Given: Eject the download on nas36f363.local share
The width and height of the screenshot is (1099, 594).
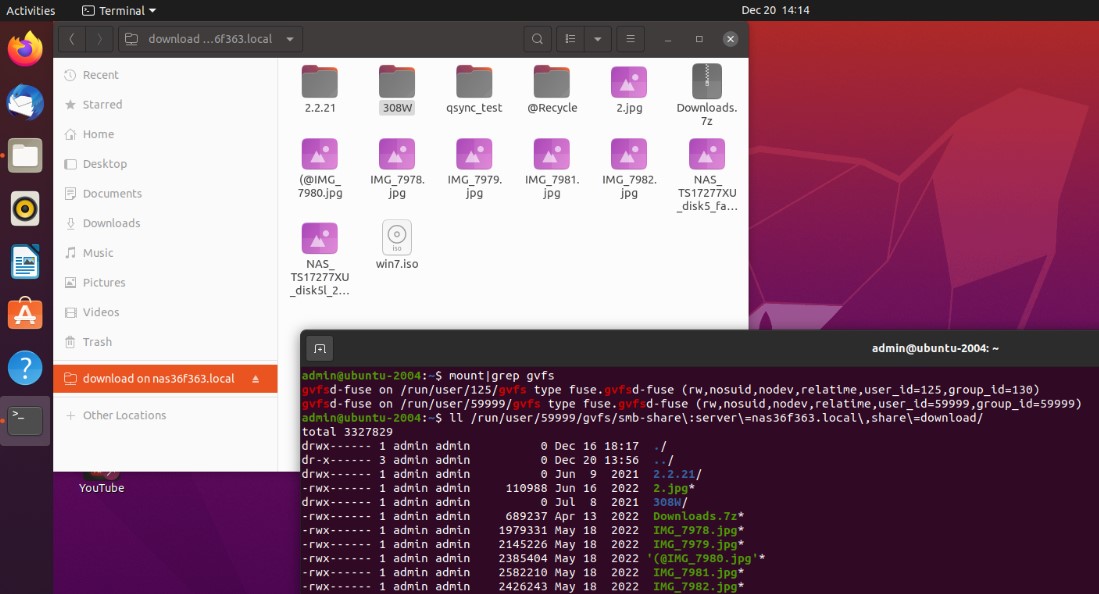Looking at the screenshot, I should click(x=255, y=379).
